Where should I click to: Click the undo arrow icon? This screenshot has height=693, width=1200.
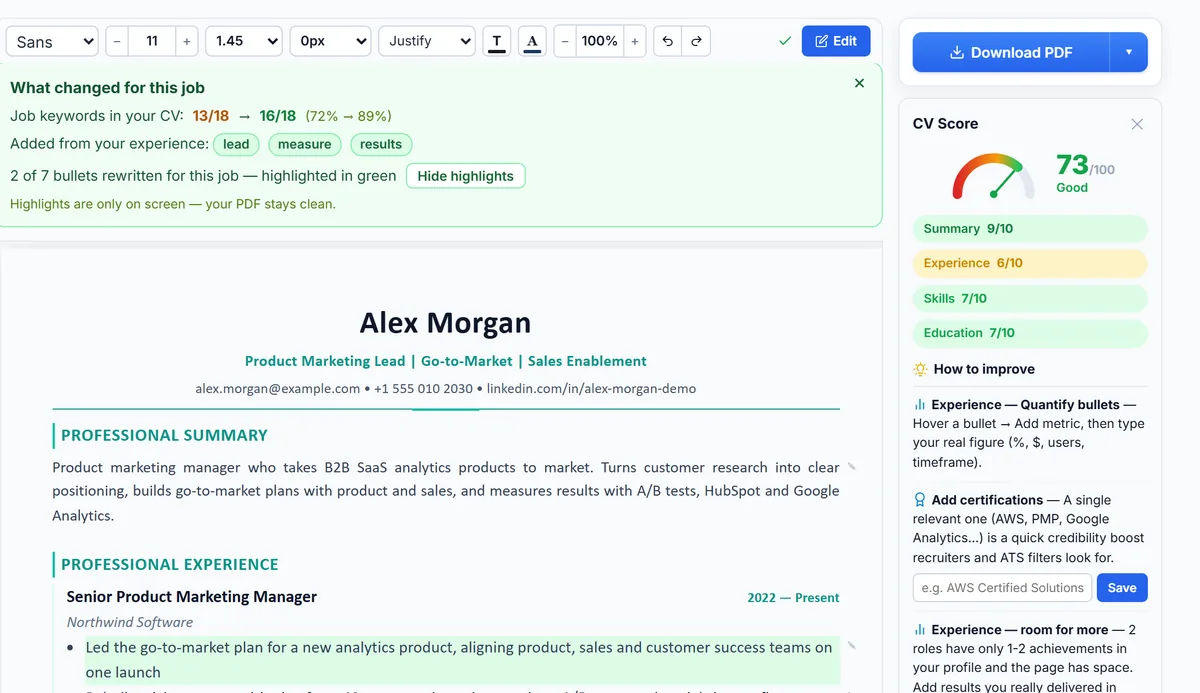tap(667, 41)
